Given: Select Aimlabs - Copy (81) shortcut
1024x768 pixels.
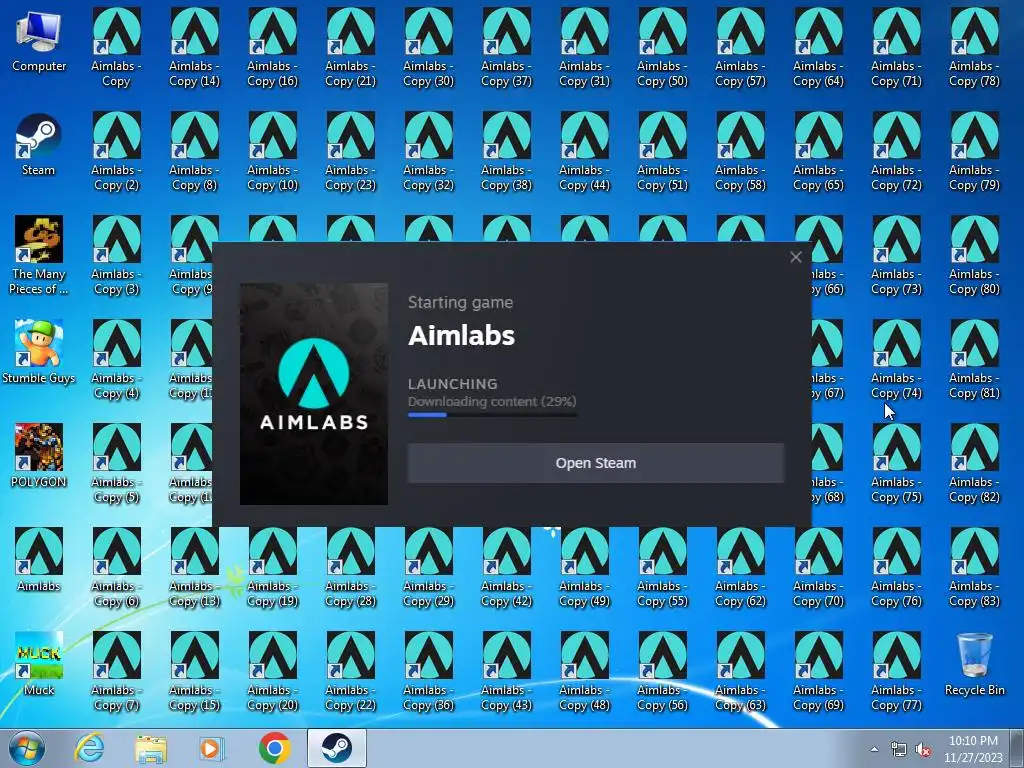Looking at the screenshot, I should (974, 359).
